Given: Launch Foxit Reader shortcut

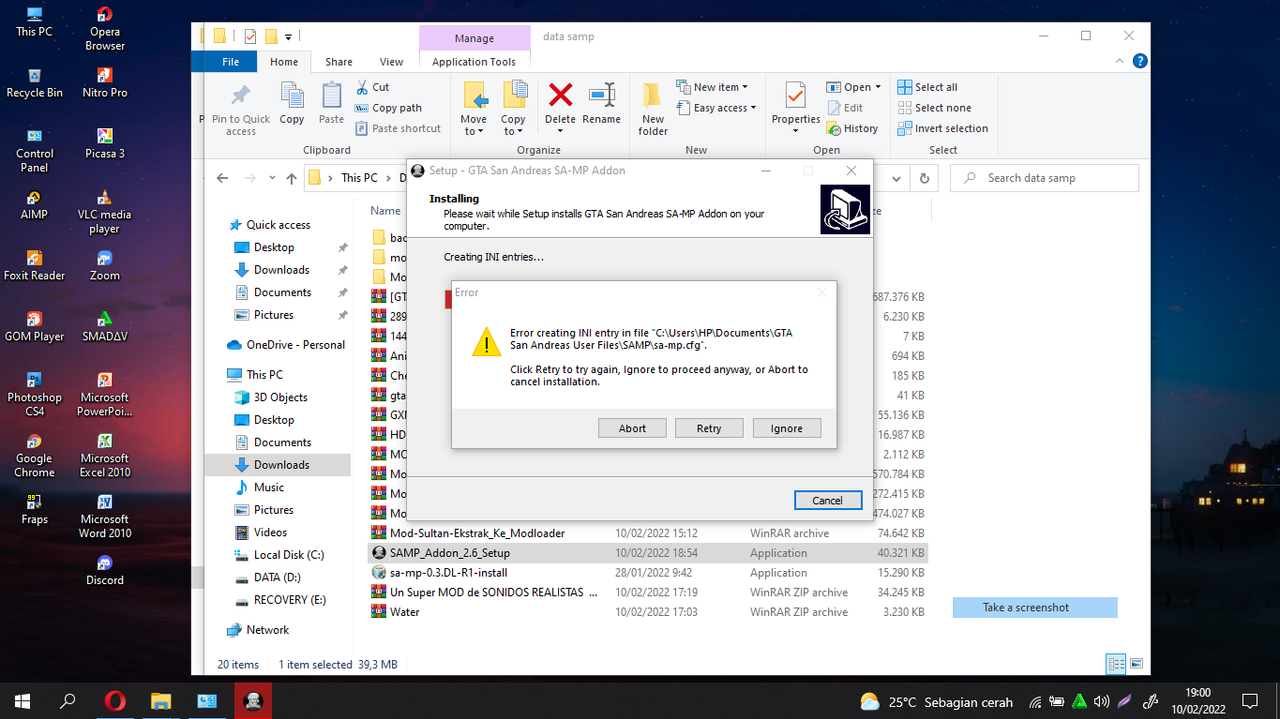Looking at the screenshot, I should (x=34, y=266).
